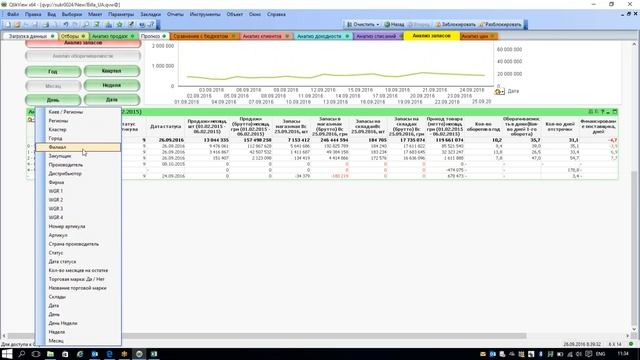Open the Отчеты menu
The width and height of the screenshot is (640, 360).
[175, 14]
